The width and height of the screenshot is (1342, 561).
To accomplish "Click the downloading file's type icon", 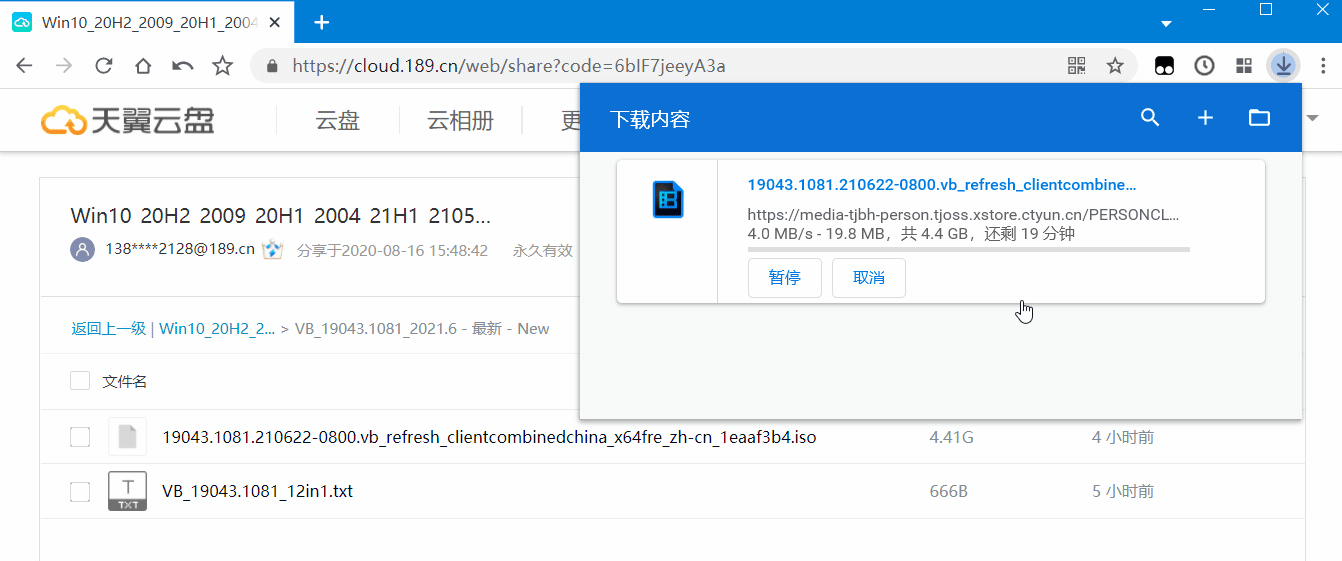I will [667, 200].
